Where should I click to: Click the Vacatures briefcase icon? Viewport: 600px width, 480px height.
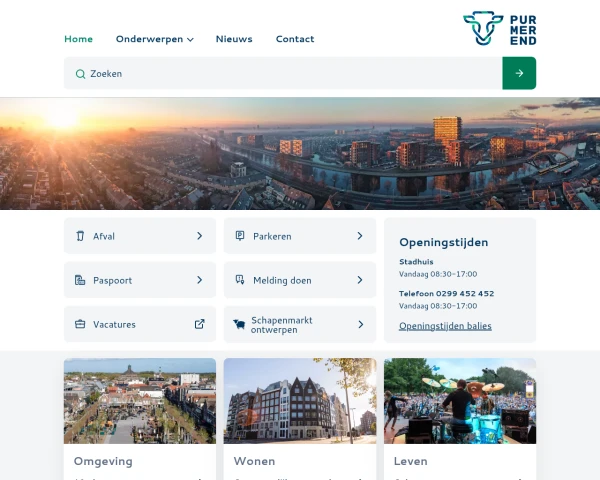click(80, 324)
